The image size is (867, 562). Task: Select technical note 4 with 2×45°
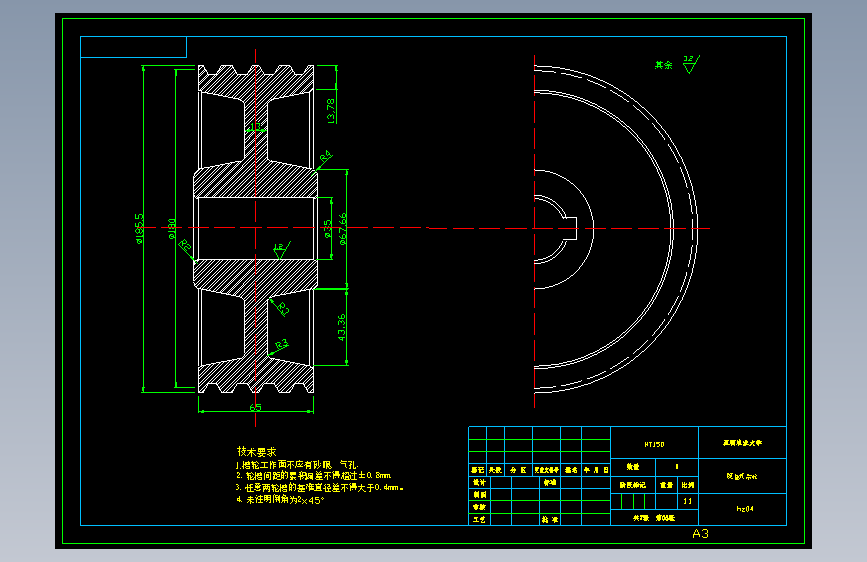280,499
